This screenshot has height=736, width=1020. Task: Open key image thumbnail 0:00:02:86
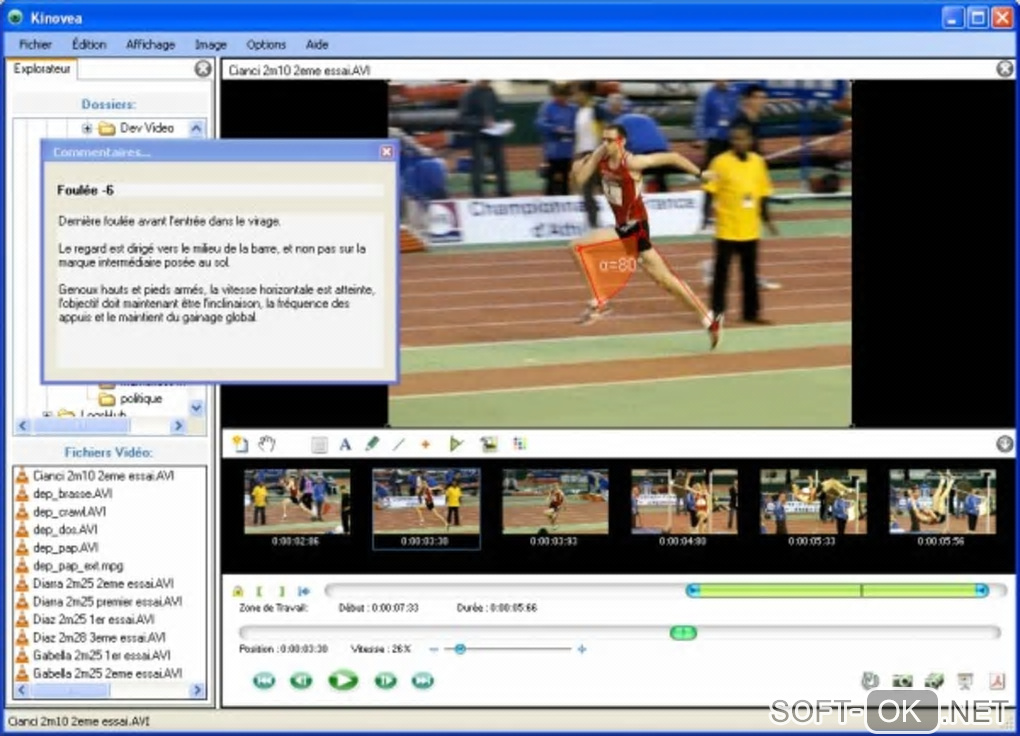point(297,502)
